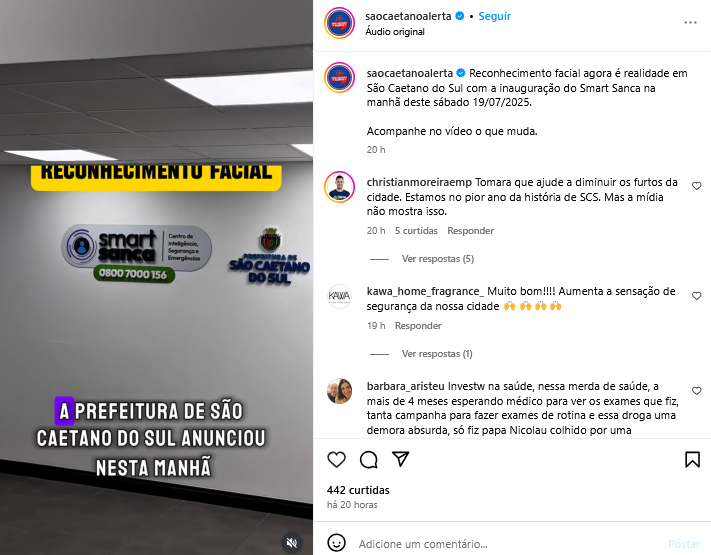Like the post with heart icon
Image resolution: width=711 pixels, height=555 pixels.
pos(336,460)
